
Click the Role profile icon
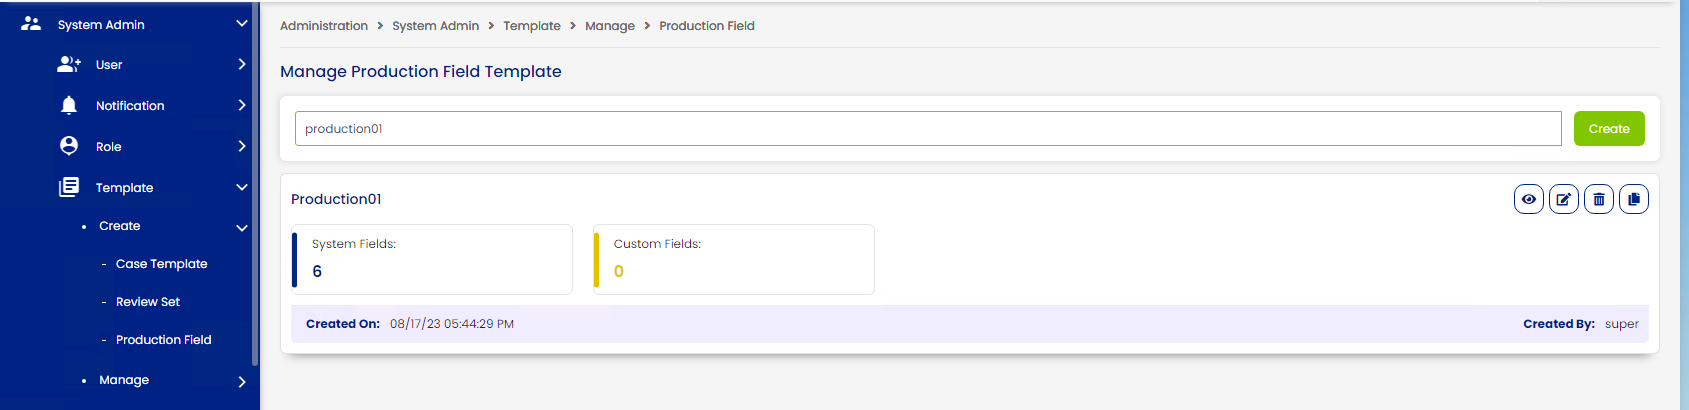click(x=69, y=146)
